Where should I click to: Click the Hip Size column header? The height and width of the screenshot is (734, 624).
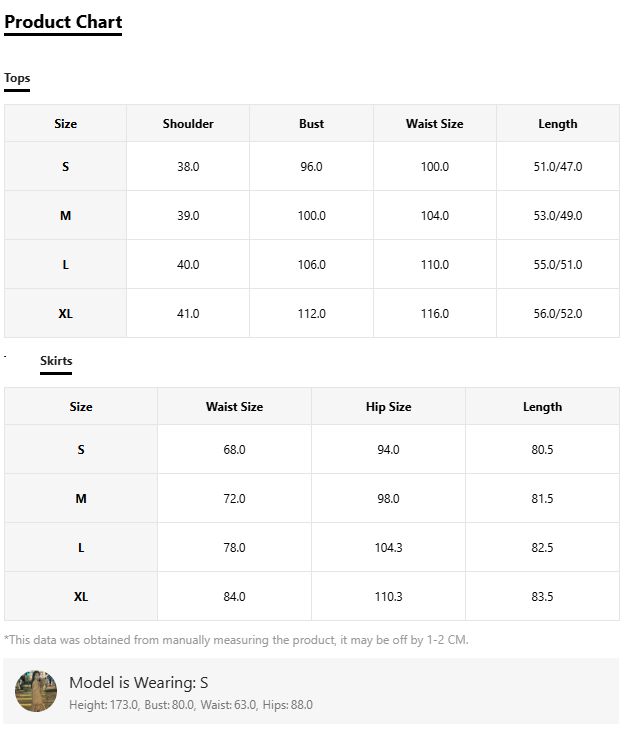click(x=389, y=407)
